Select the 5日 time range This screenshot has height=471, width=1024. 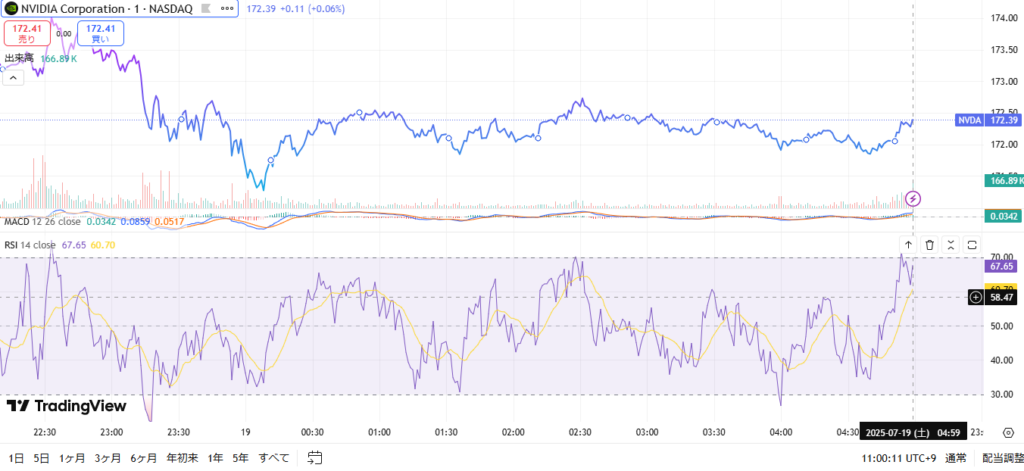tap(41, 458)
